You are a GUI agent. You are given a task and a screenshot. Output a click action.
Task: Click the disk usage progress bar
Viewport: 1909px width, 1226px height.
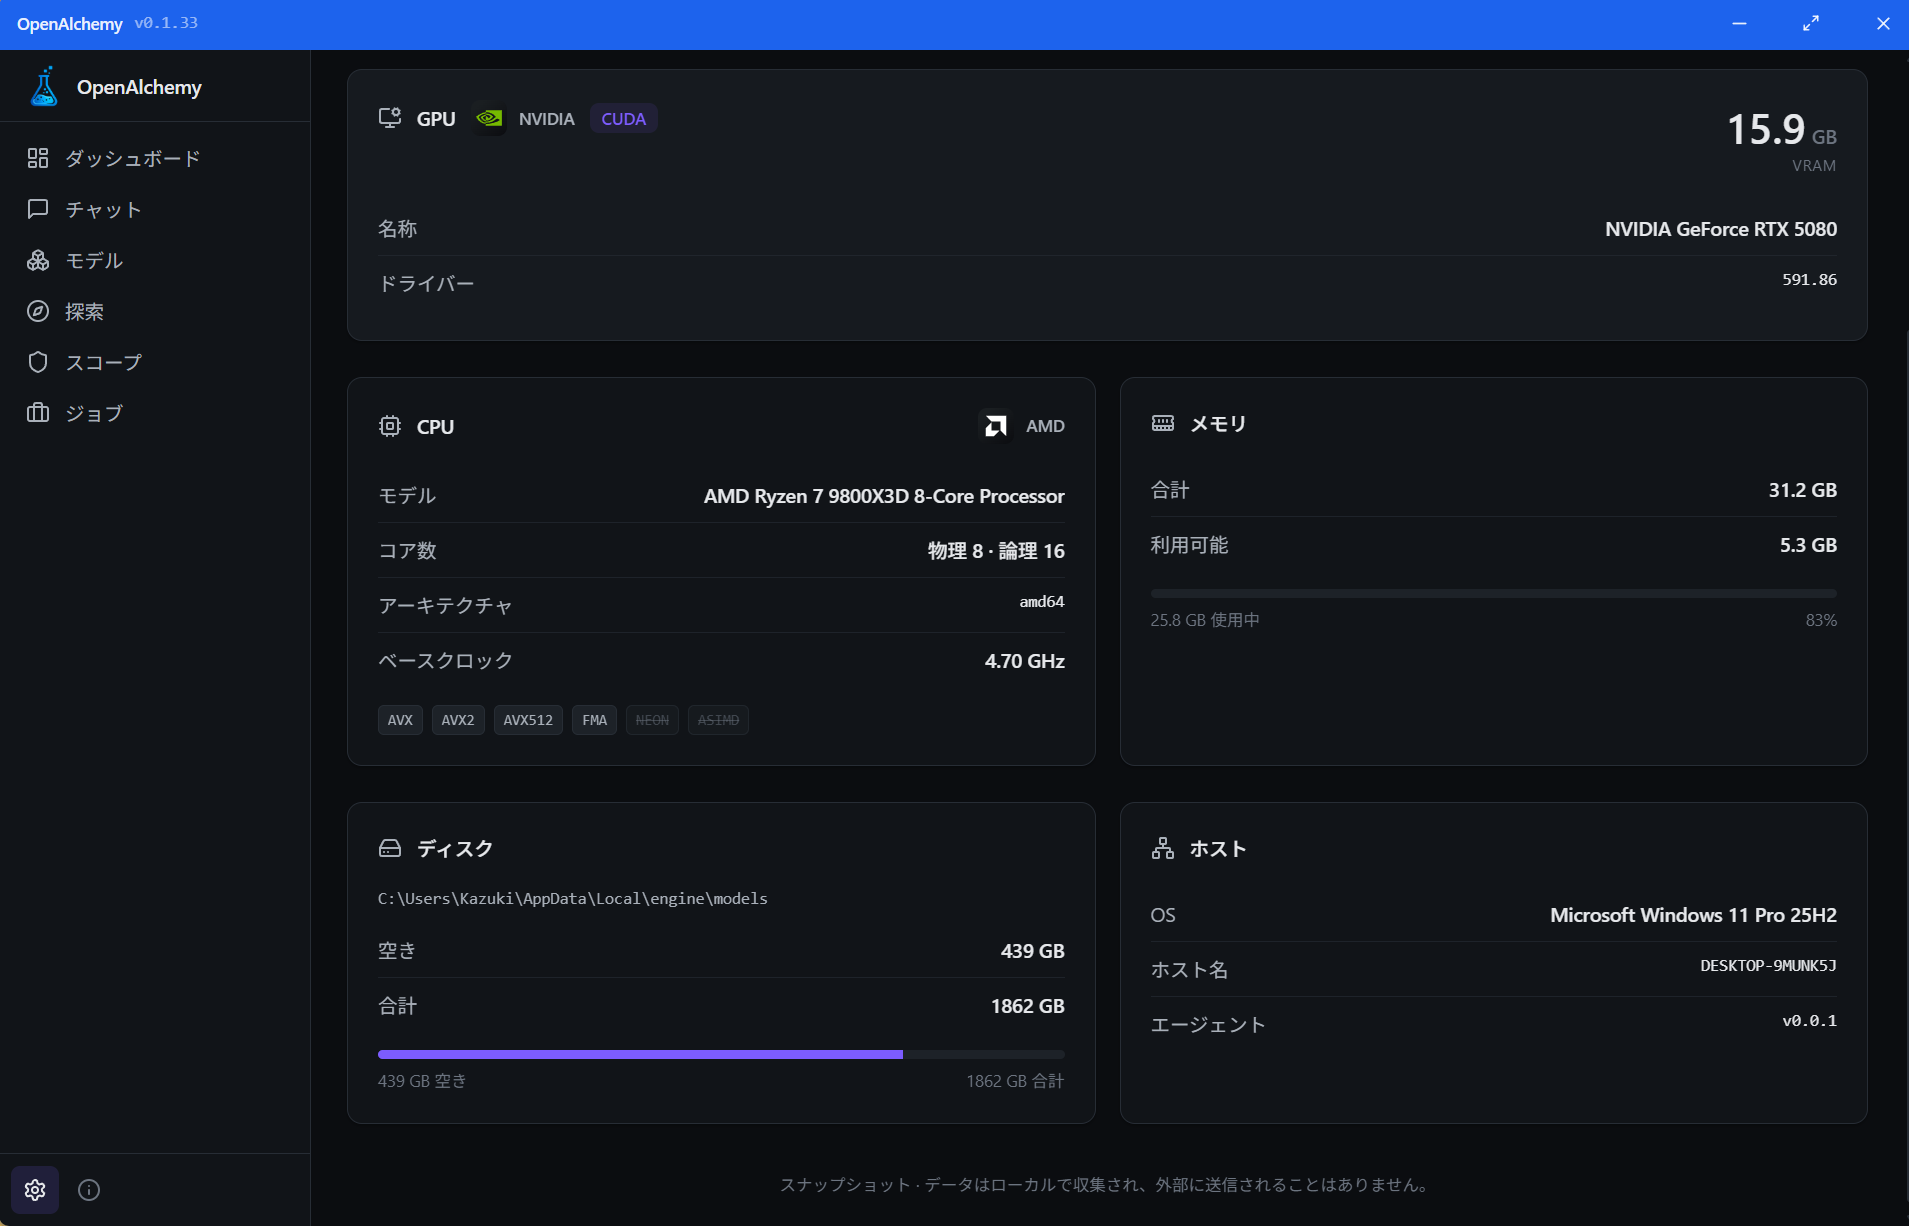721,1054
